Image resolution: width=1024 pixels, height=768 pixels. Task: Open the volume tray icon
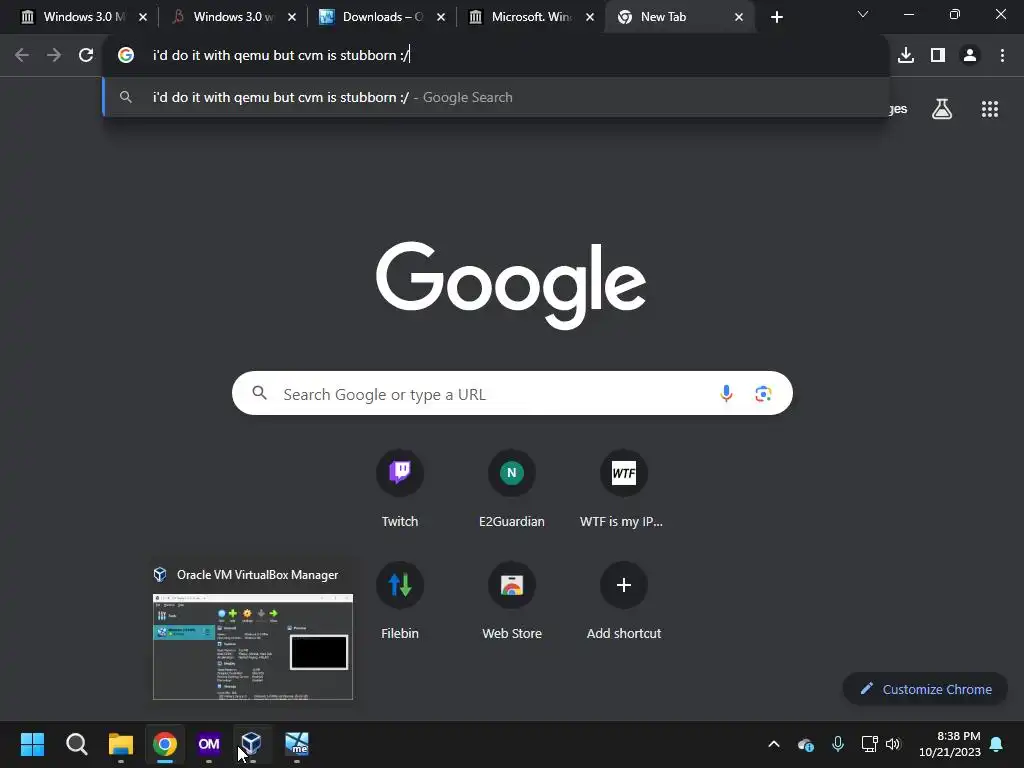[x=893, y=744]
